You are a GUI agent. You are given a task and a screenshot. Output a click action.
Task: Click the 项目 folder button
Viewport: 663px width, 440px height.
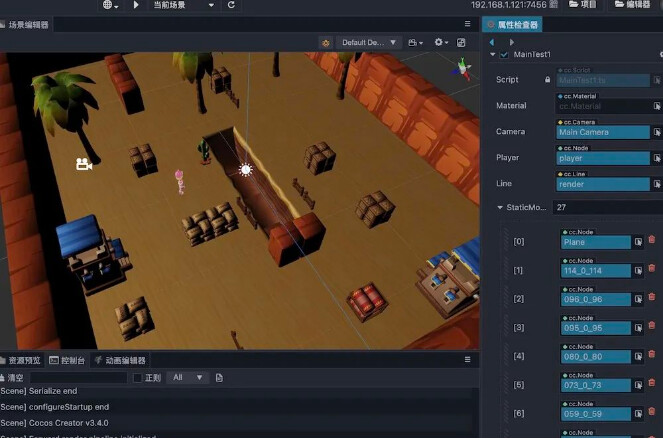[583, 5]
